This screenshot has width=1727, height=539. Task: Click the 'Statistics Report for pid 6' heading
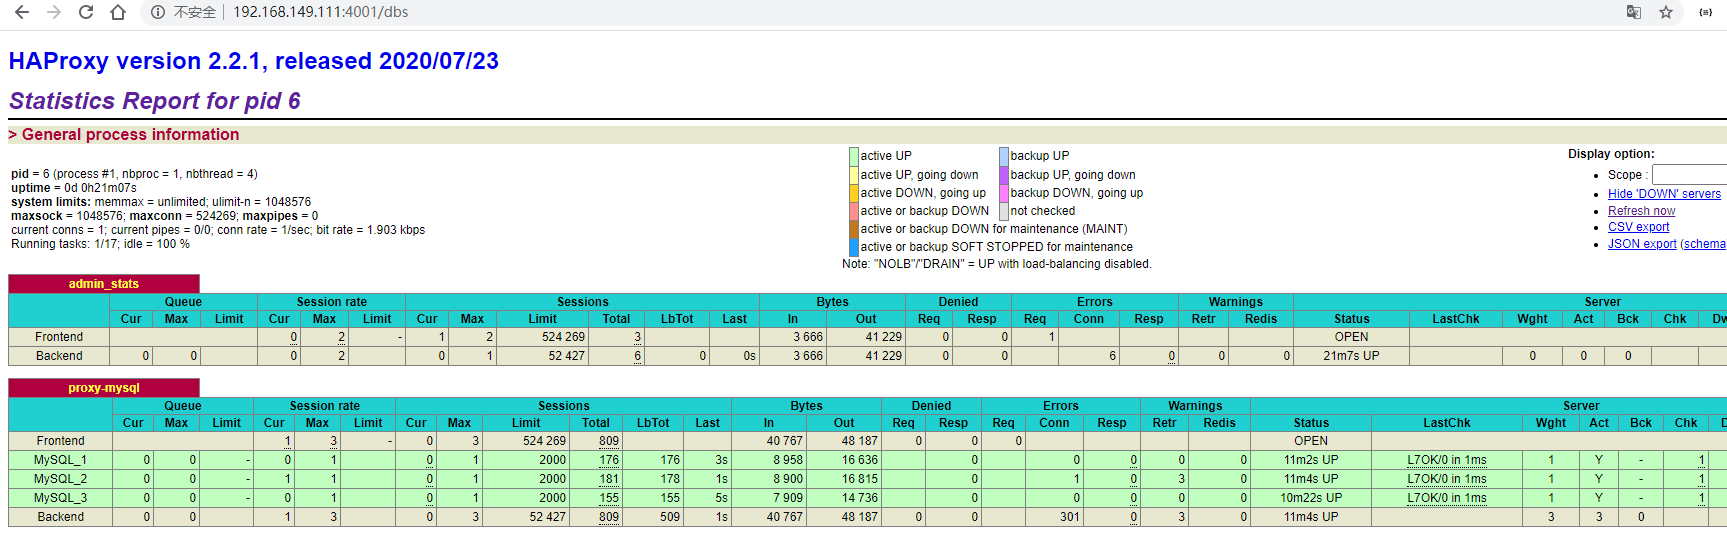coord(155,101)
